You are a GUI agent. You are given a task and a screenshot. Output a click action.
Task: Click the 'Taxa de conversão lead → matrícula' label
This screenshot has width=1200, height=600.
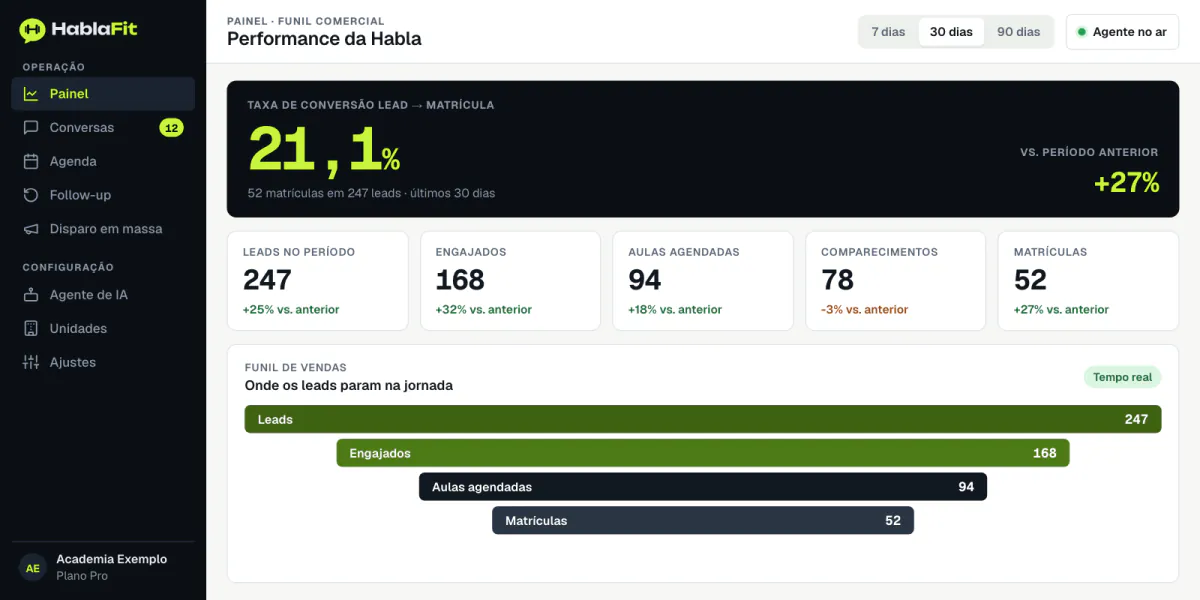371,105
